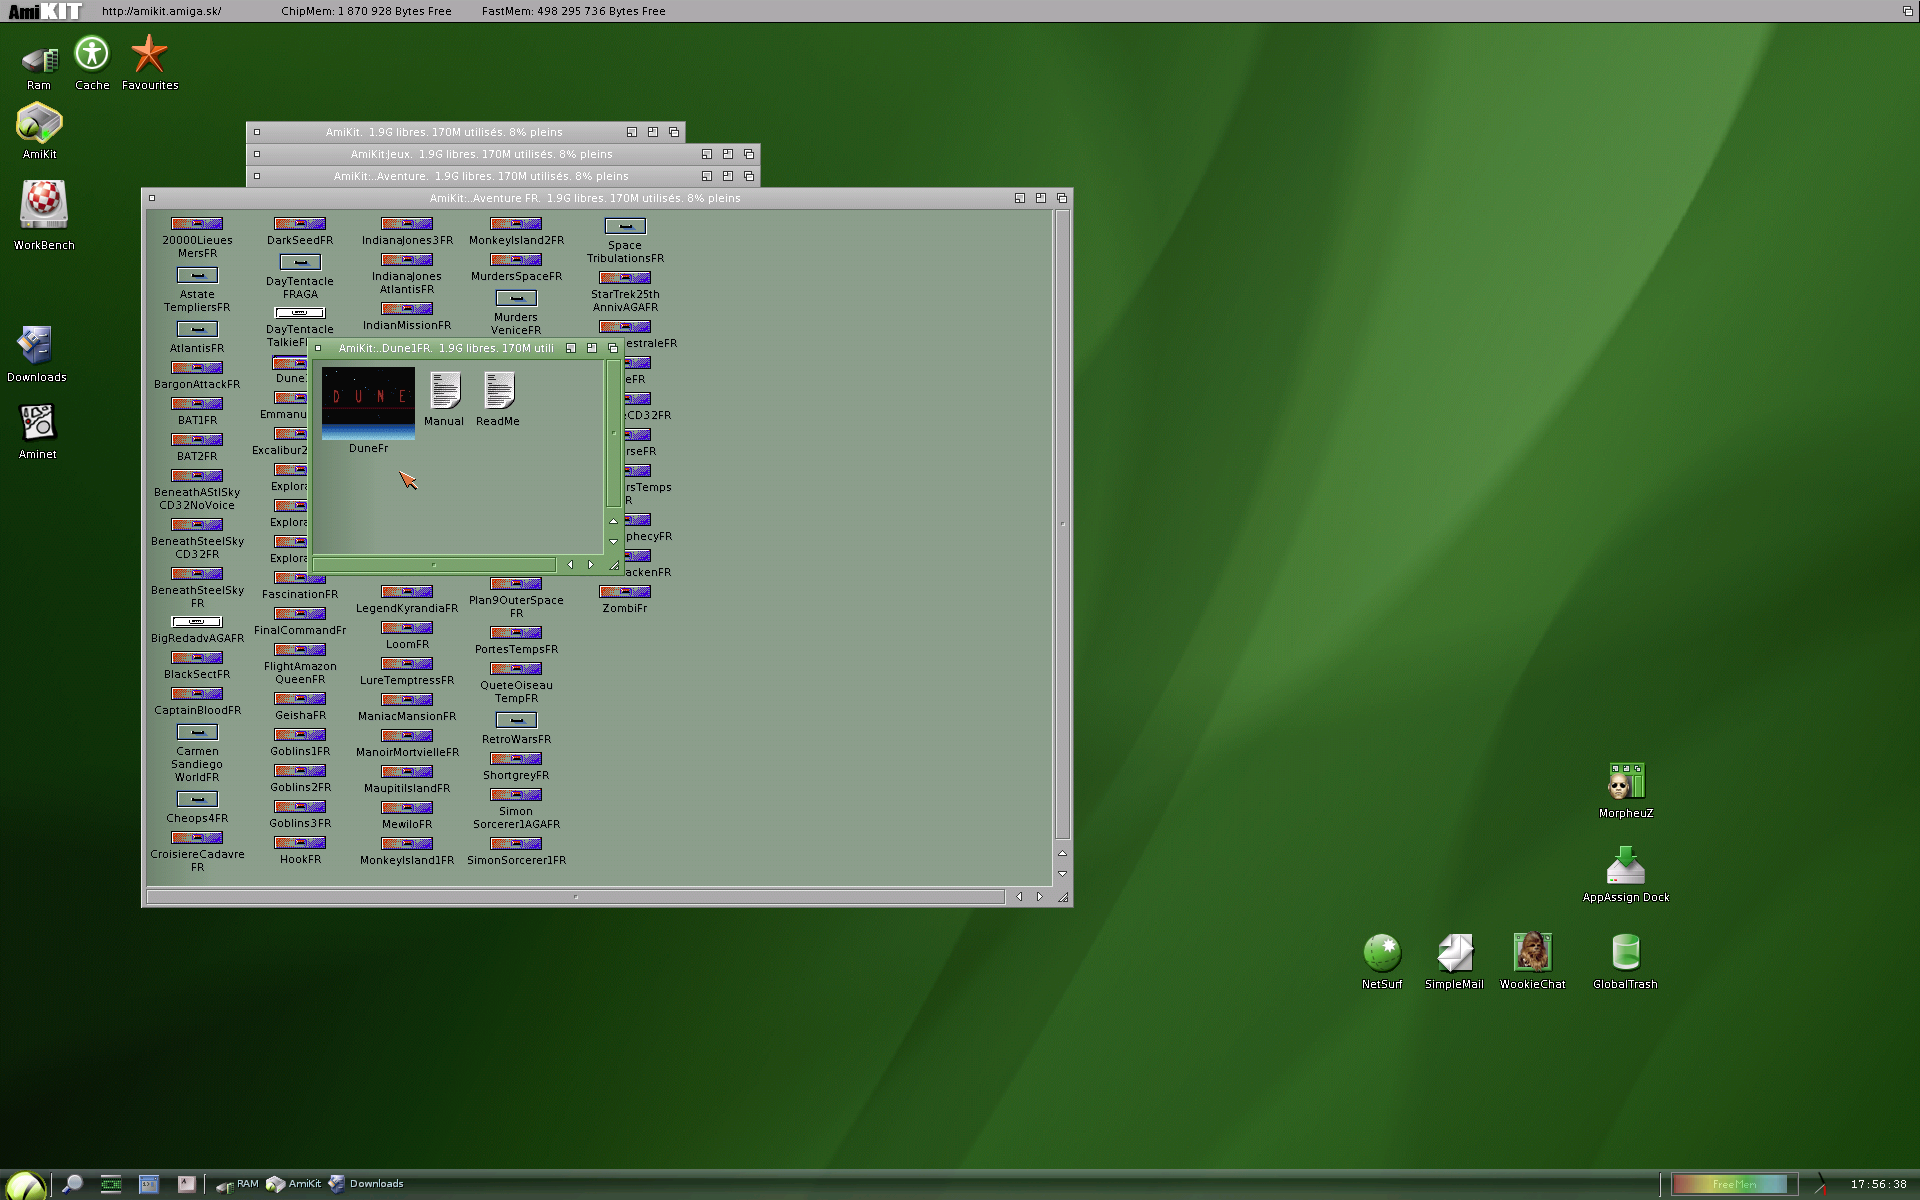Click the Aventure FR window vertical scrollbar
Image resolution: width=1920 pixels, height=1200 pixels.
click(1062, 525)
